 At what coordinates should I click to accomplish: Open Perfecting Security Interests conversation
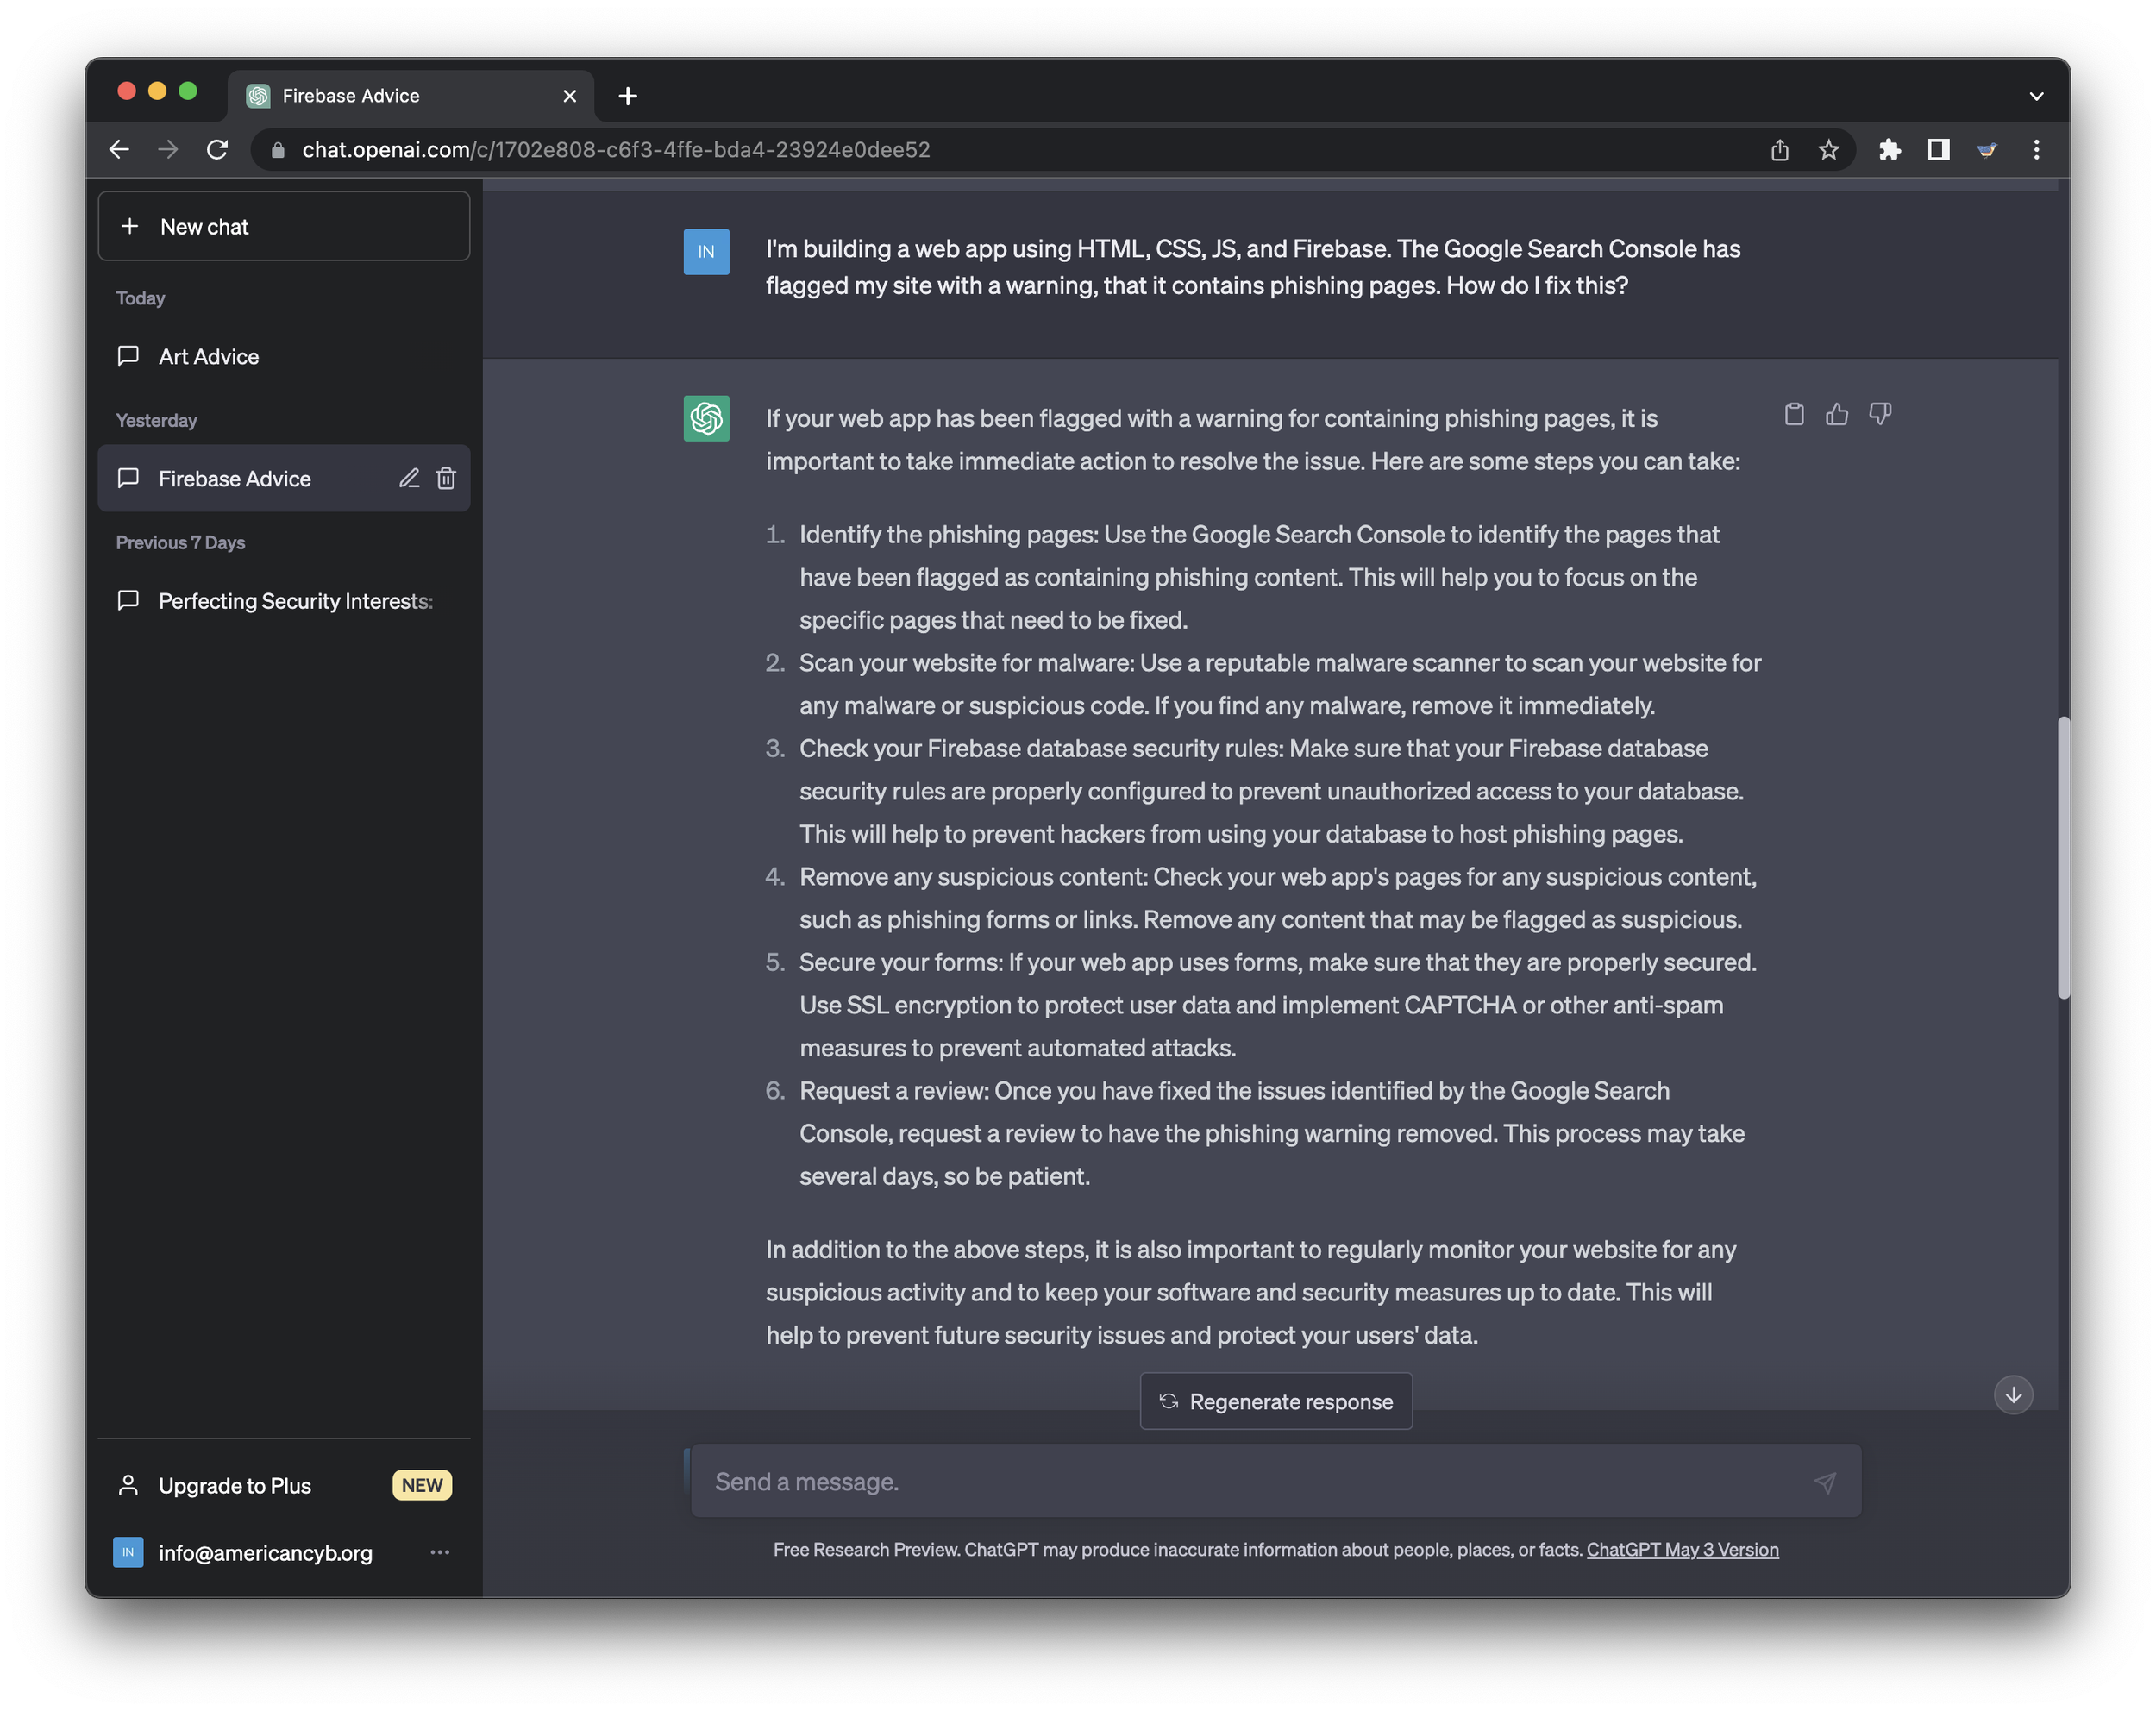coord(295,601)
